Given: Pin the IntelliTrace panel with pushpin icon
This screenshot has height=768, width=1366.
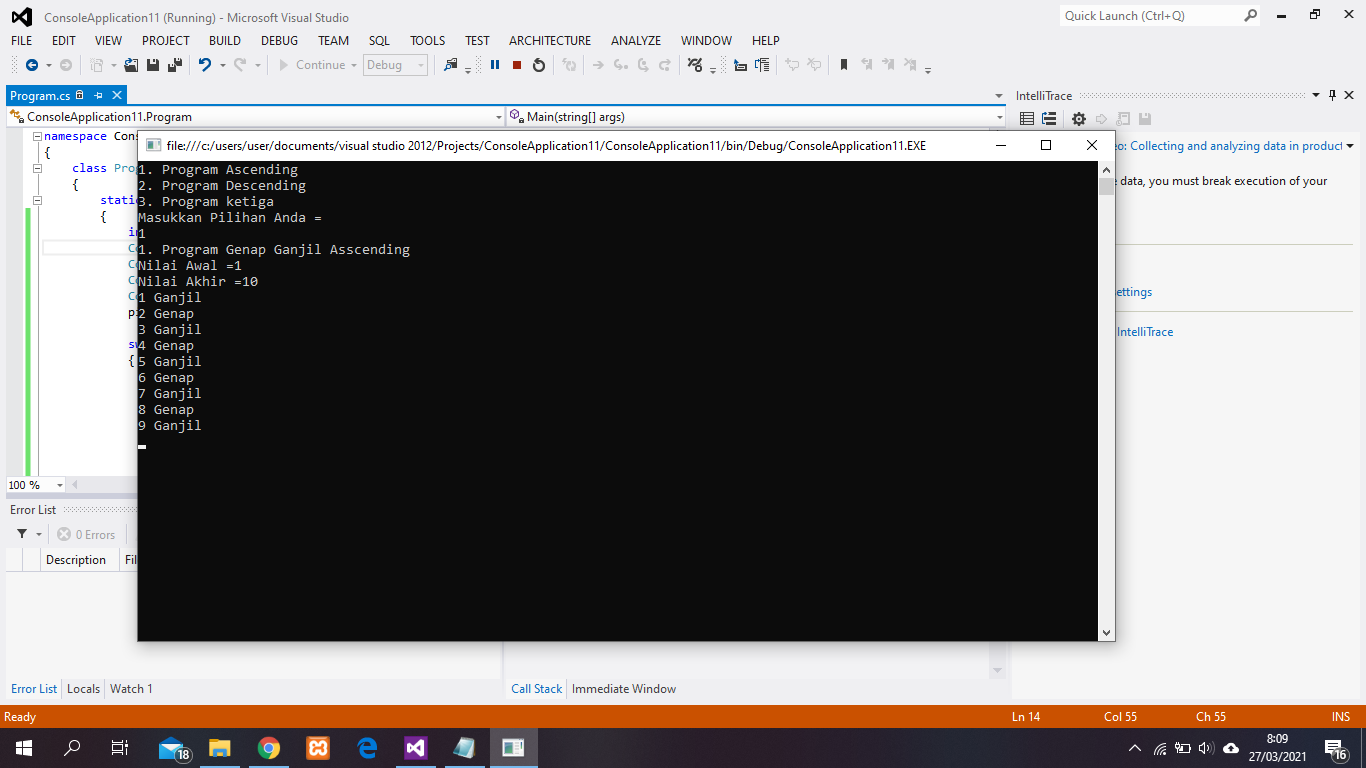Looking at the screenshot, I should [x=1332, y=95].
